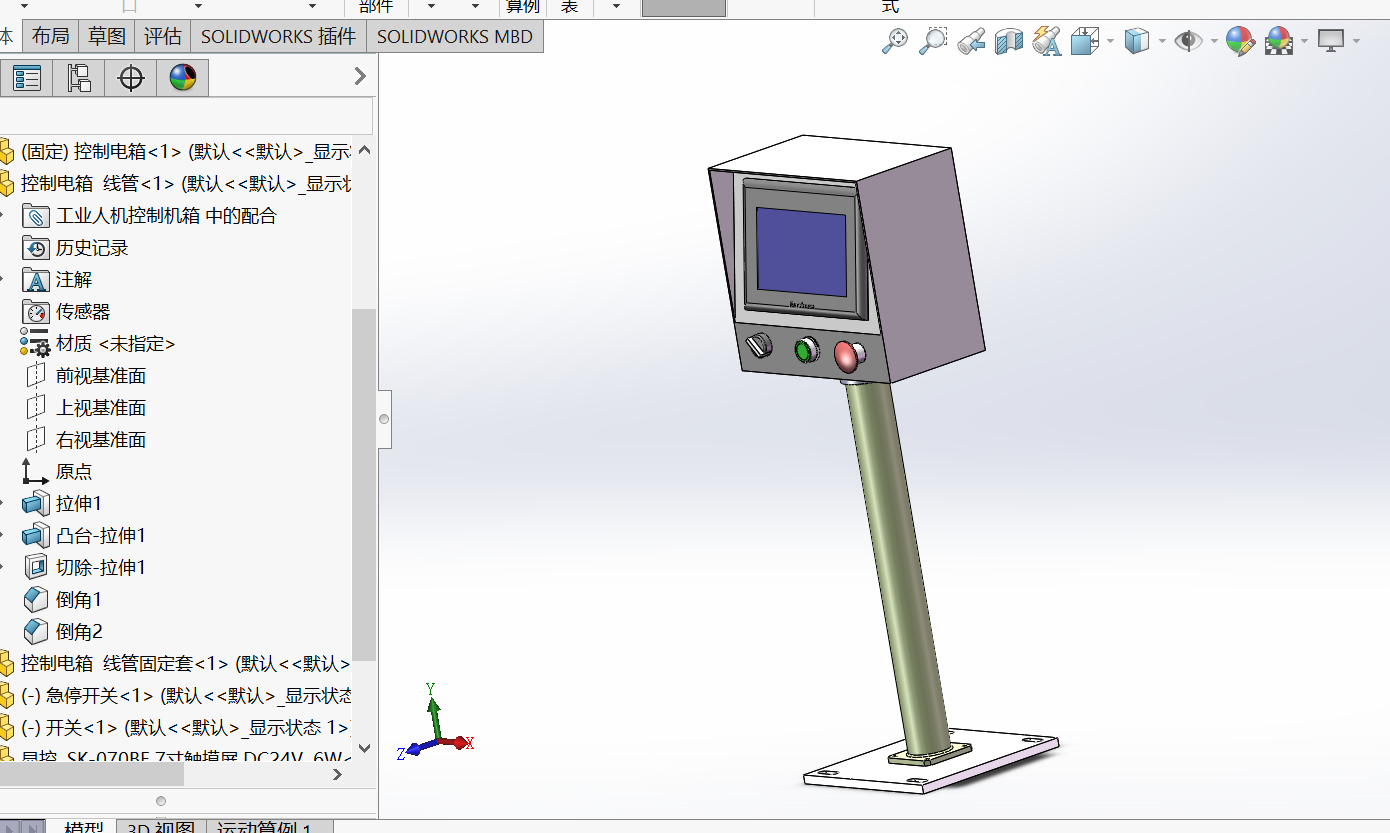Open the Dynamic Annotation Views icon
Viewport: 1390px width, 833px height.
pyautogui.click(x=1047, y=41)
